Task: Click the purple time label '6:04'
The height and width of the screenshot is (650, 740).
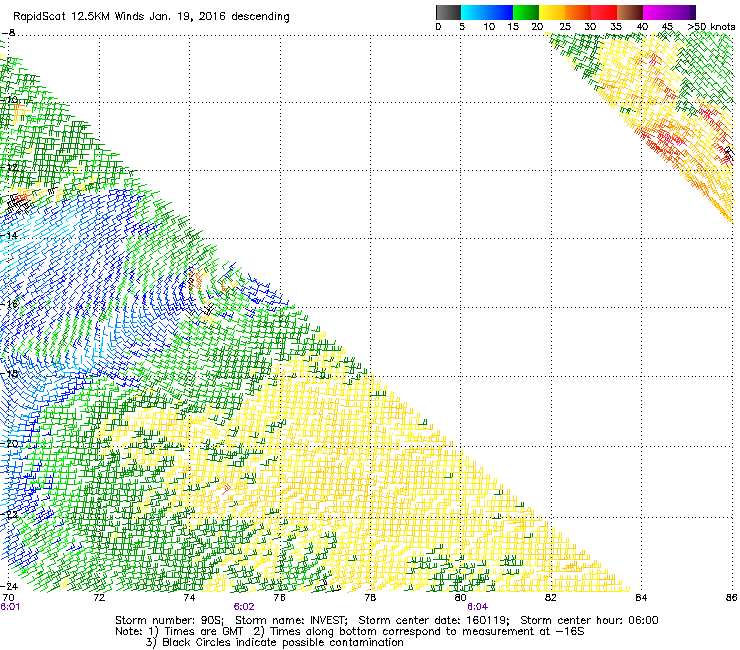Action: coord(478,607)
